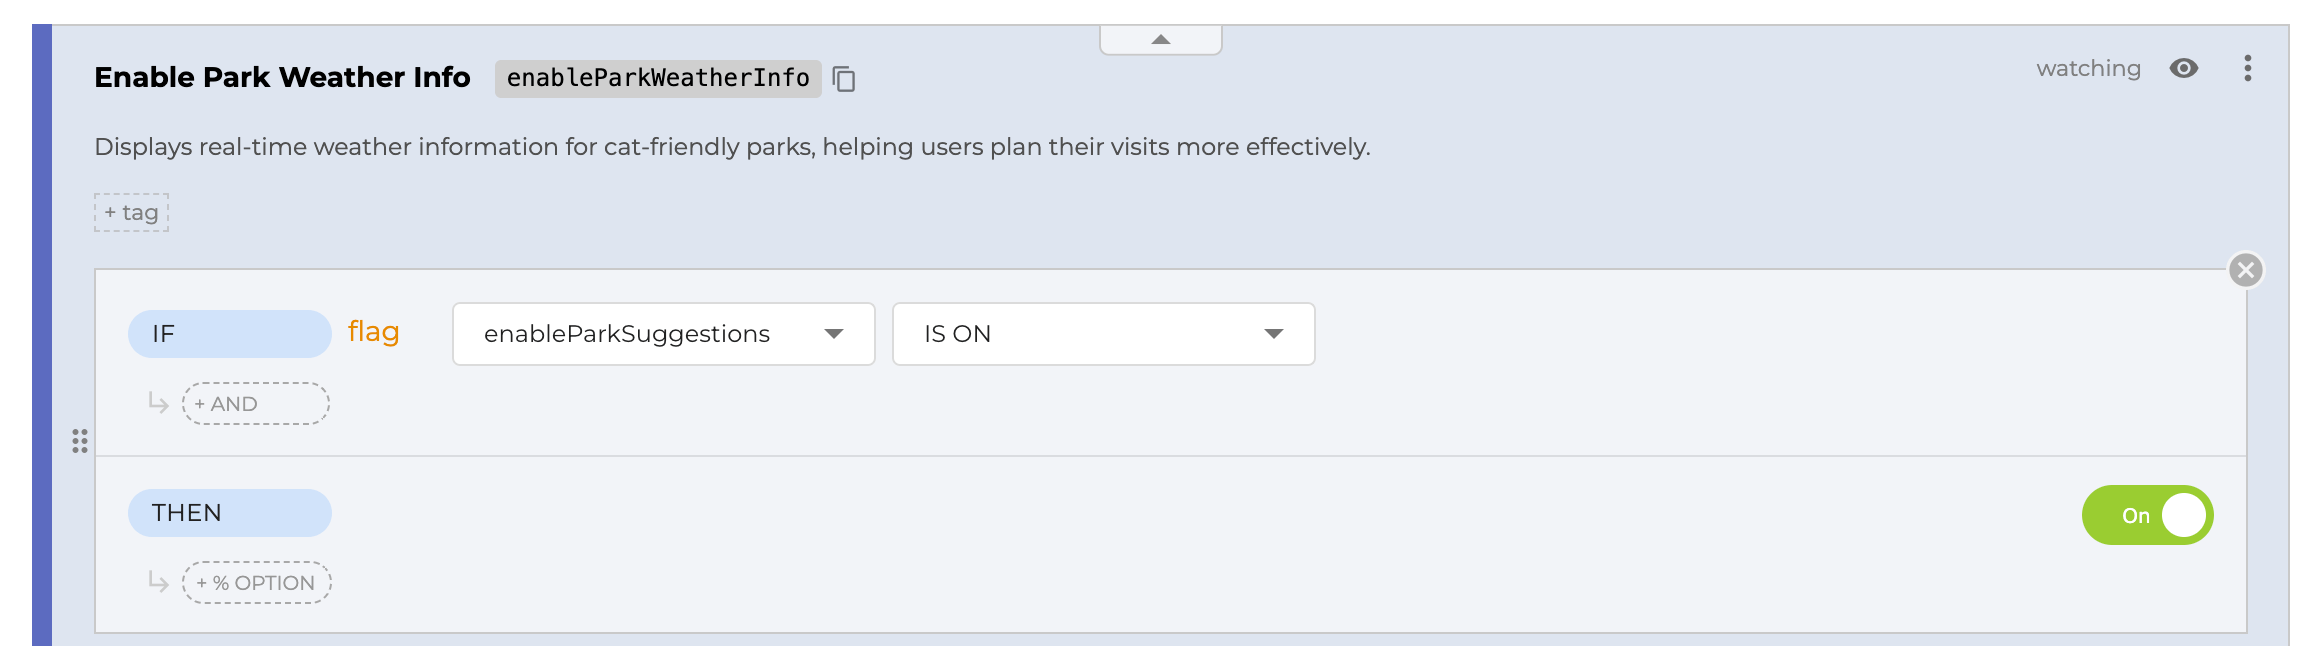Select the enableParkWeatherInfo key chip
The height and width of the screenshot is (646, 2306).
(657, 78)
